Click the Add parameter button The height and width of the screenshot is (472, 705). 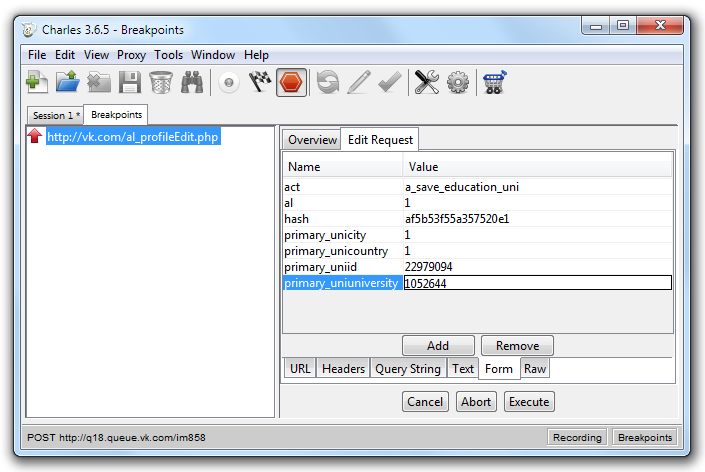click(438, 346)
